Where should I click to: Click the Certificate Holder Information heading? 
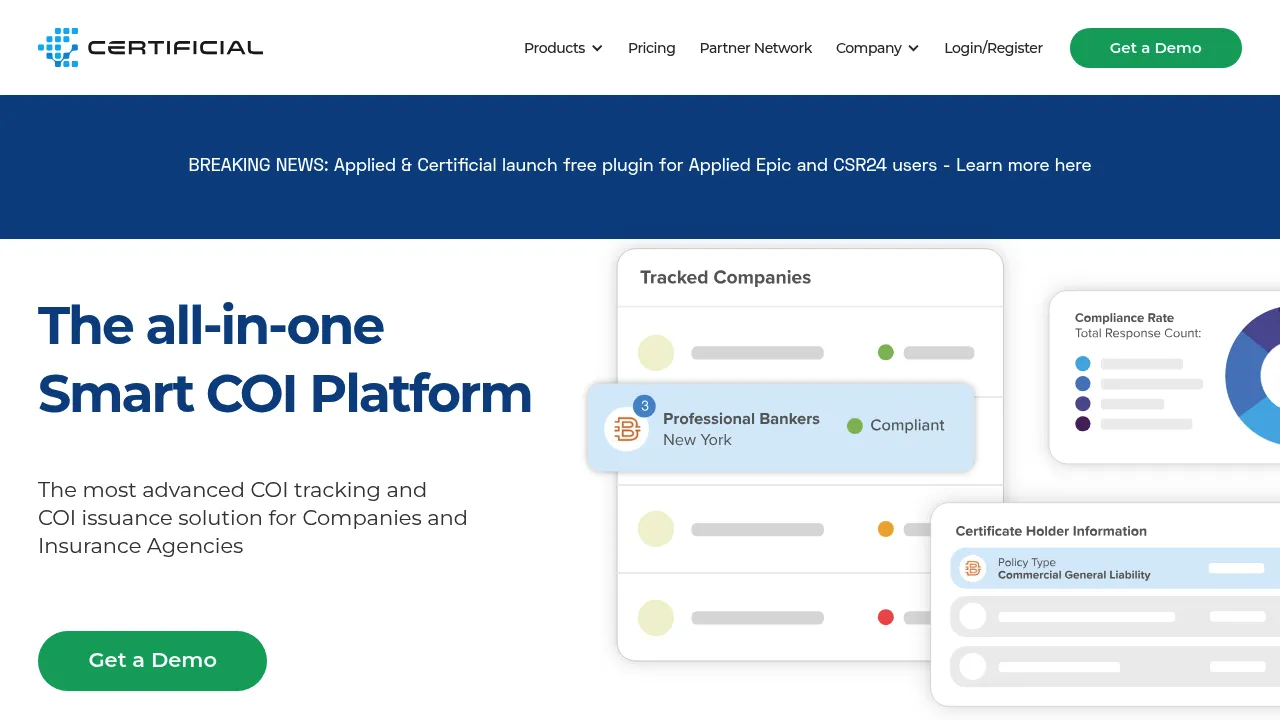[1051, 531]
